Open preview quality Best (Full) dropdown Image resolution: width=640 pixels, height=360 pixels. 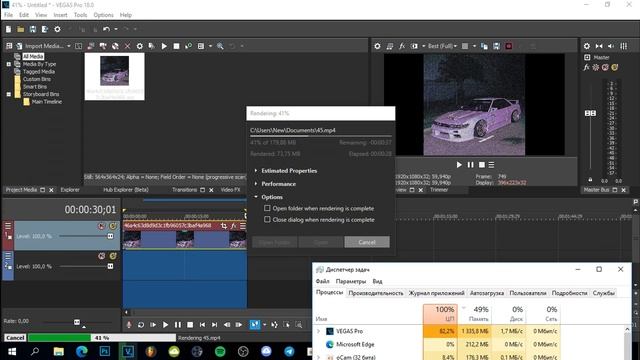pyautogui.click(x=442, y=46)
